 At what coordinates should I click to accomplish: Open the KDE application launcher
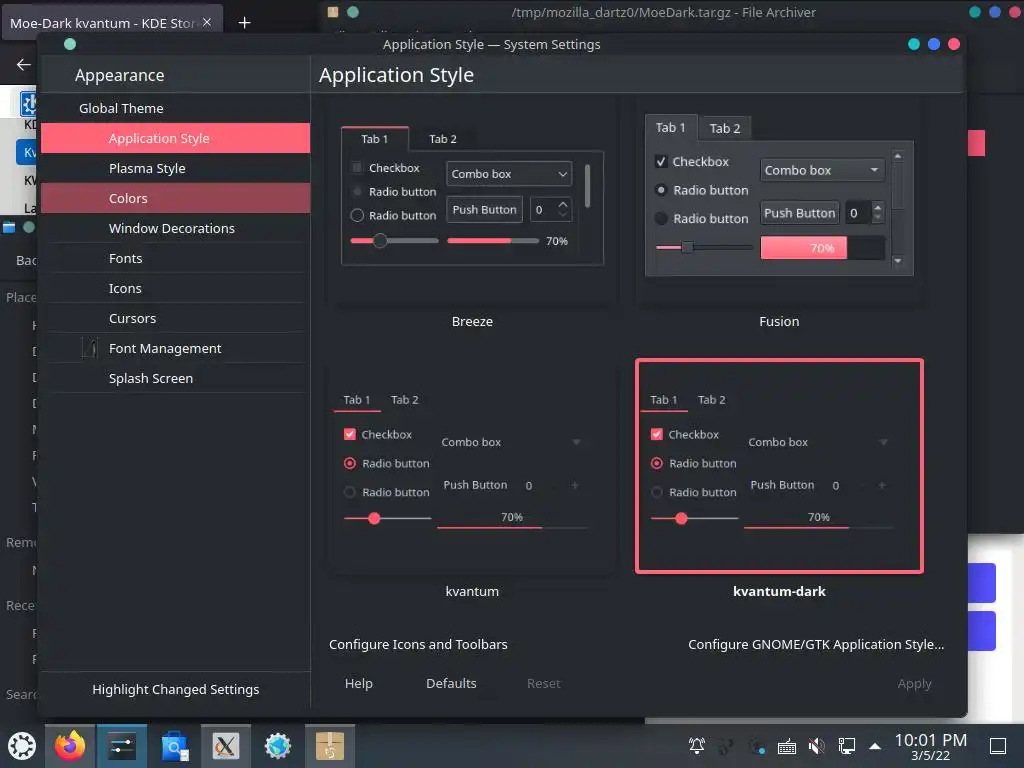tap(22, 746)
